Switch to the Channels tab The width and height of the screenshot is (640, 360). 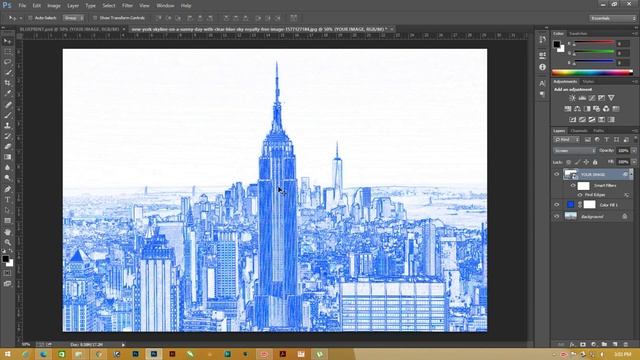[x=578, y=131]
